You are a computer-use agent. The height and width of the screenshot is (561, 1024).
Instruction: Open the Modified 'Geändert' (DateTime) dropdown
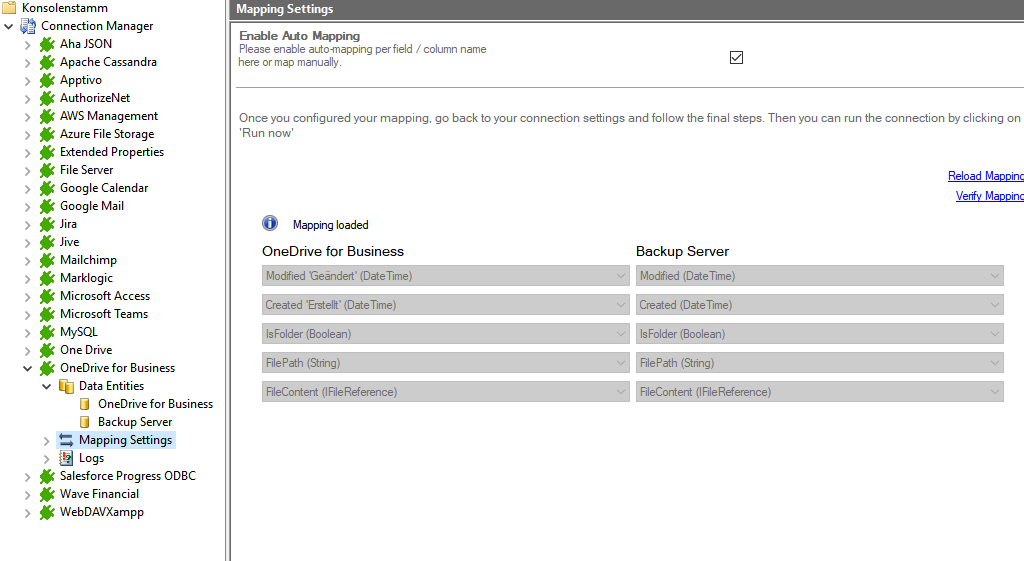click(445, 276)
